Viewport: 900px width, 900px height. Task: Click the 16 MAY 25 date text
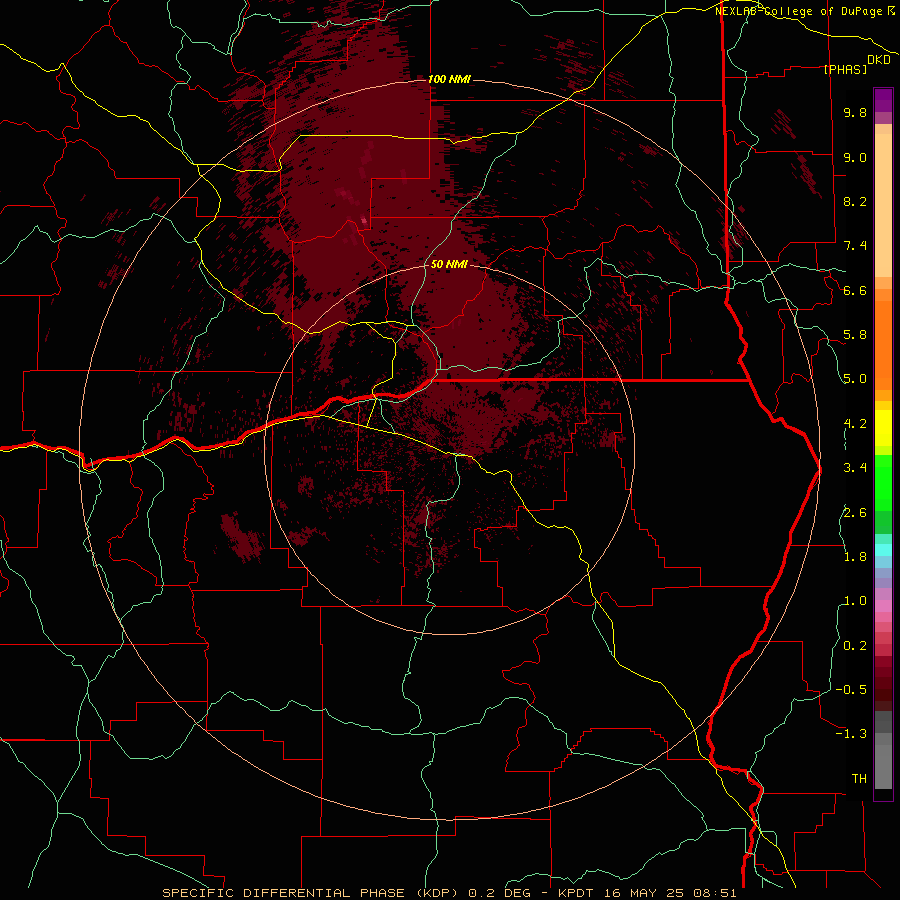644,893
